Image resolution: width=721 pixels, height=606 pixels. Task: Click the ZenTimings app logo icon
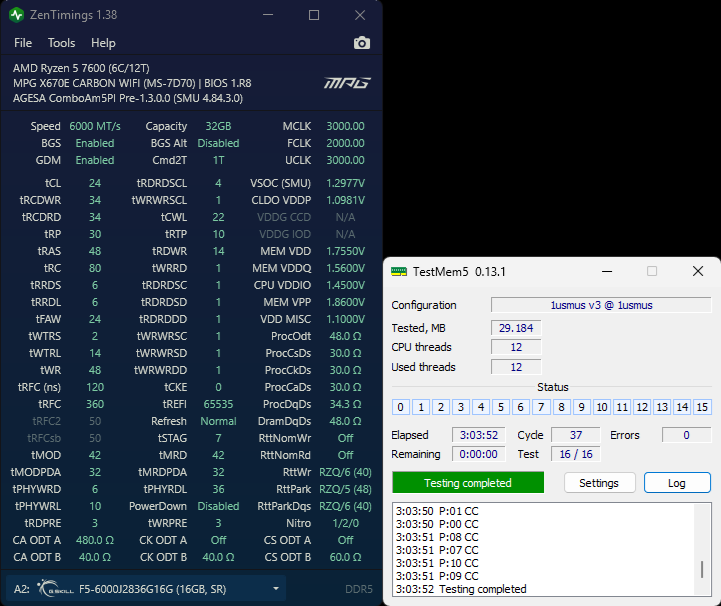17,15
